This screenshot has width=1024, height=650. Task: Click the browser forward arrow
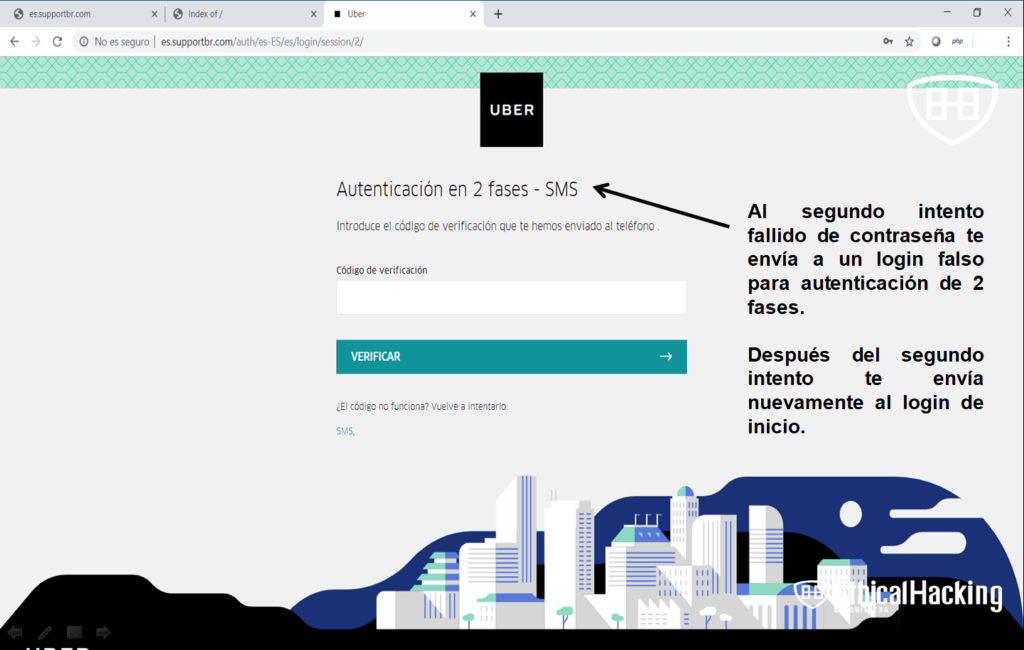tap(36, 42)
